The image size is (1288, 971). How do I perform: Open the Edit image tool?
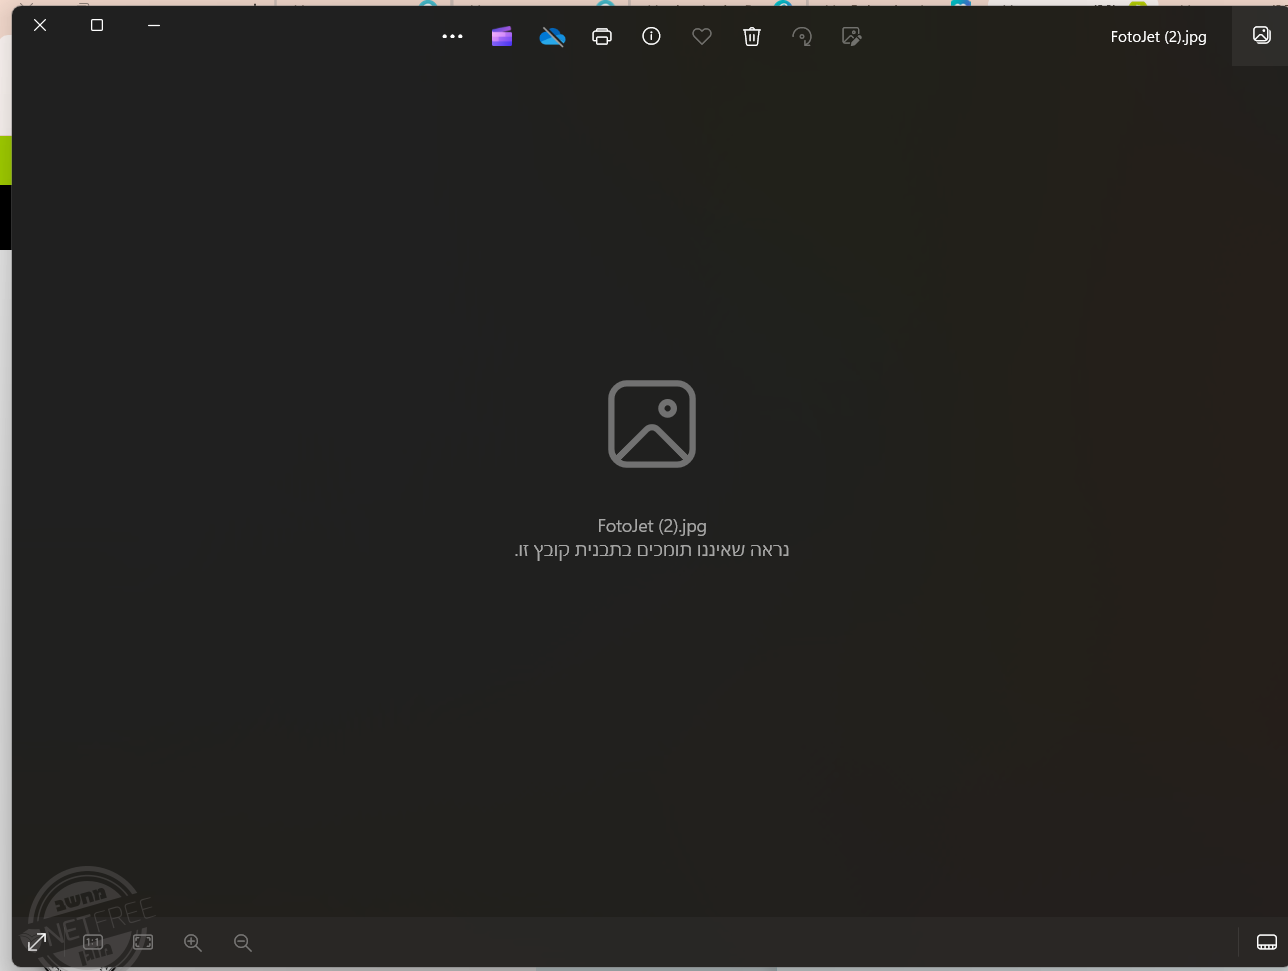tap(852, 36)
